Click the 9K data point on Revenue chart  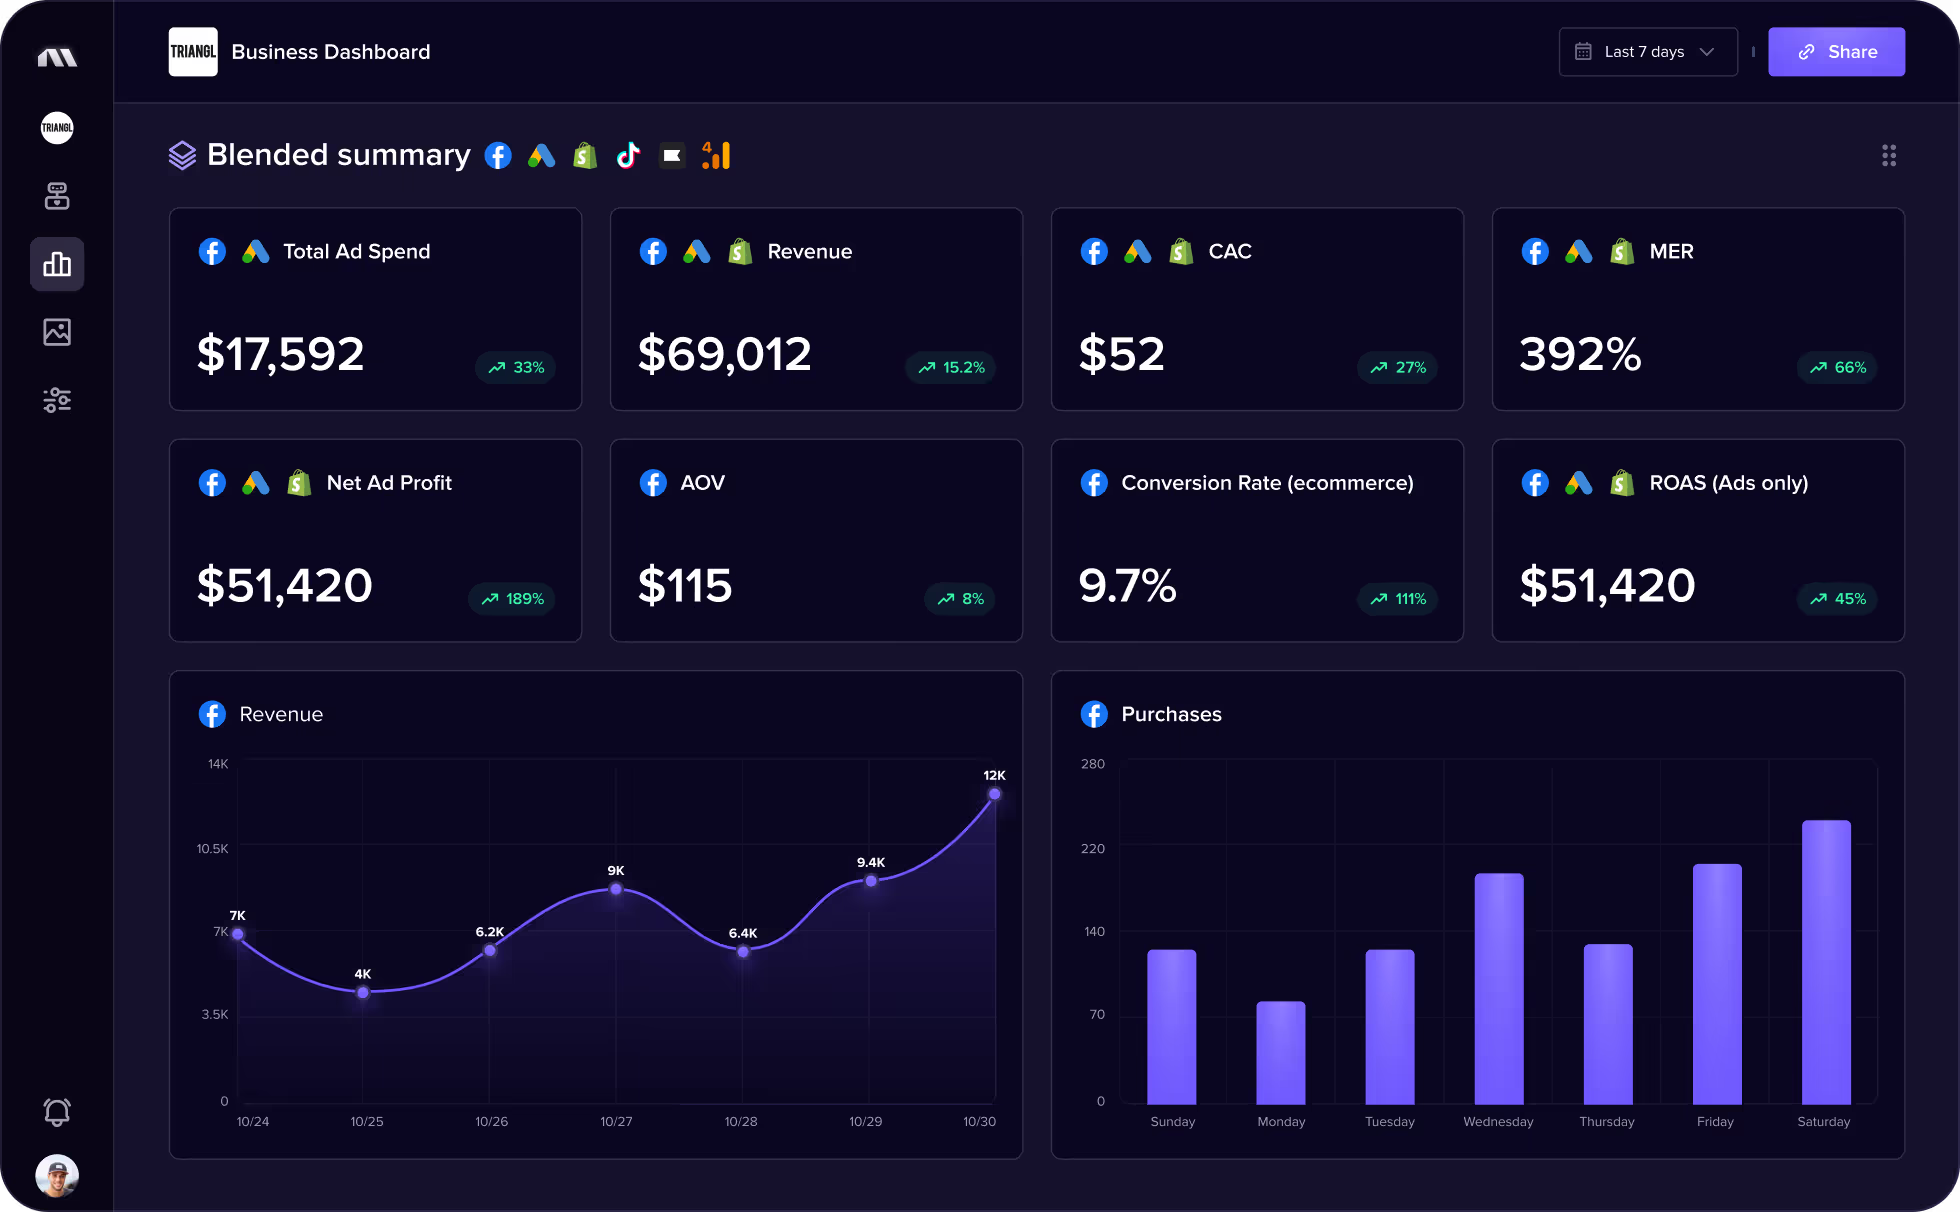[x=616, y=889]
